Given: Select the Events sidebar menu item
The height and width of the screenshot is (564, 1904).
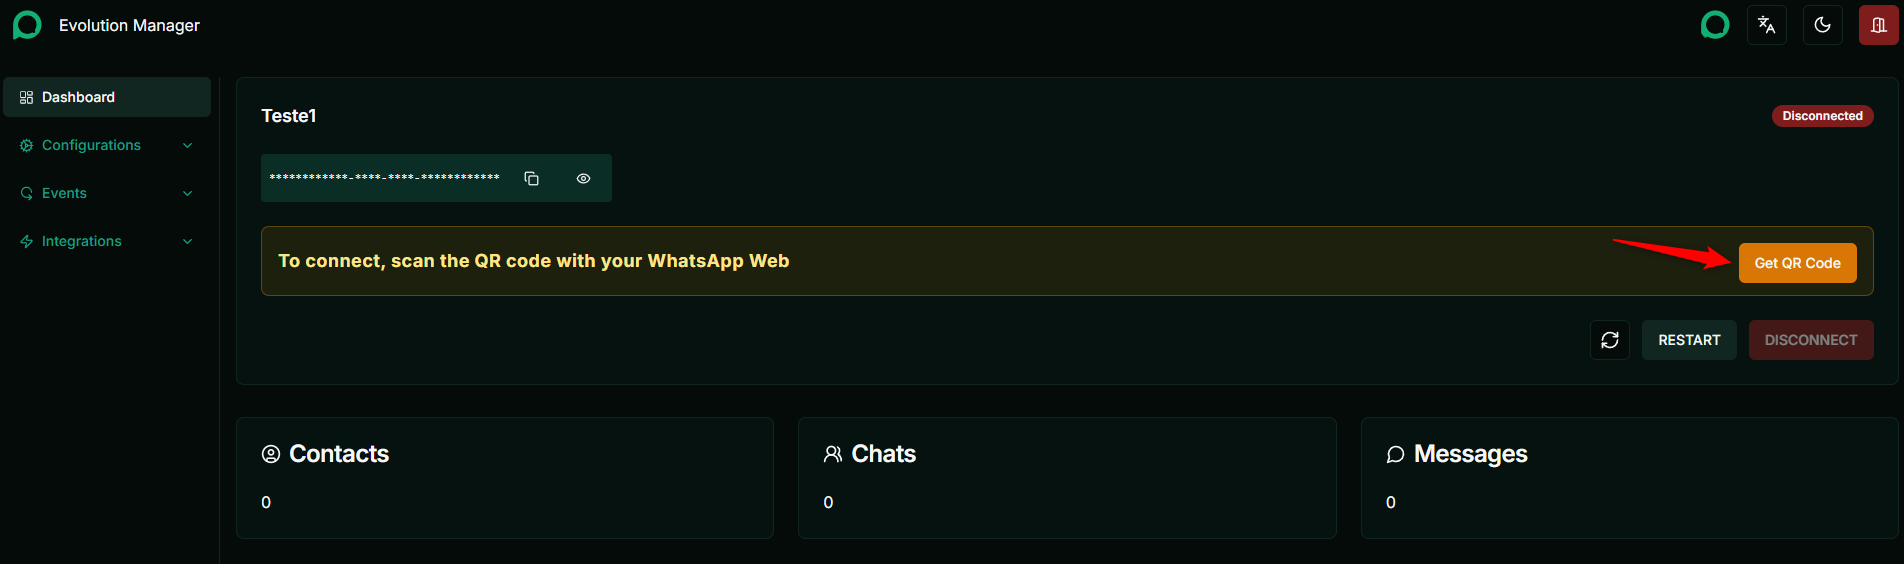Looking at the screenshot, I should click(107, 193).
